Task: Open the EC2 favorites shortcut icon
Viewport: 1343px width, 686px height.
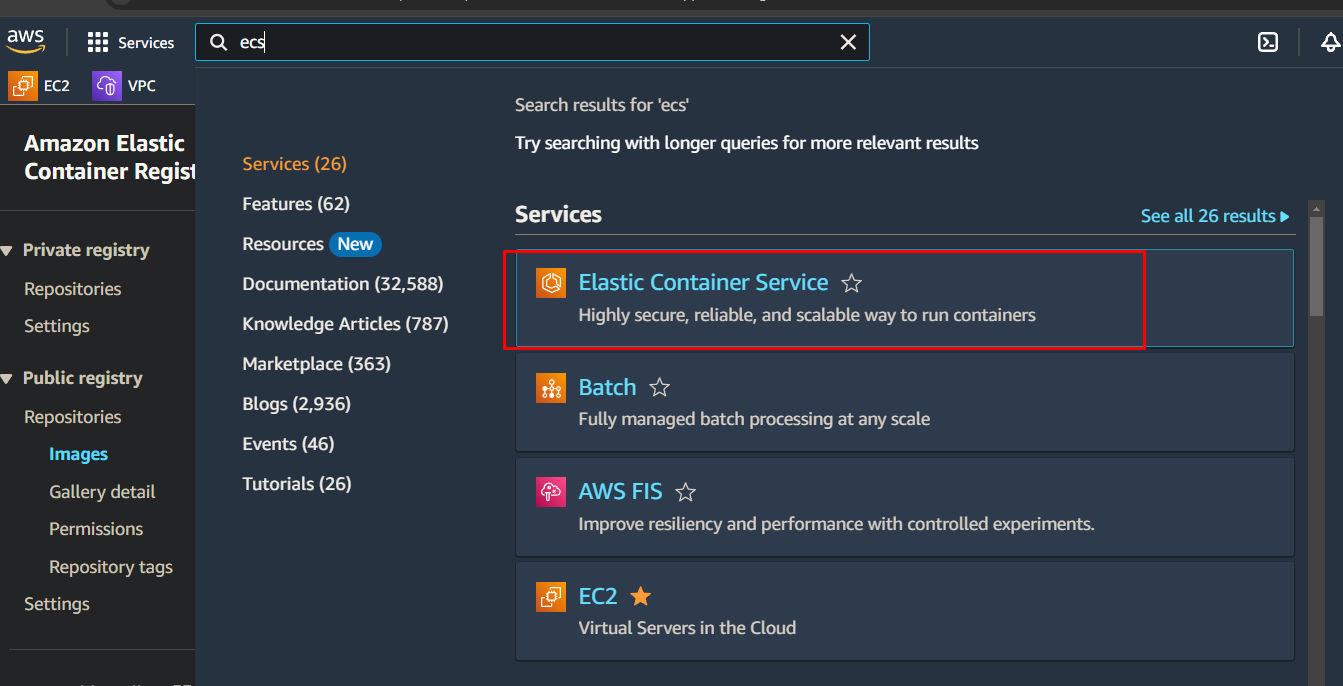Action: click(20, 85)
